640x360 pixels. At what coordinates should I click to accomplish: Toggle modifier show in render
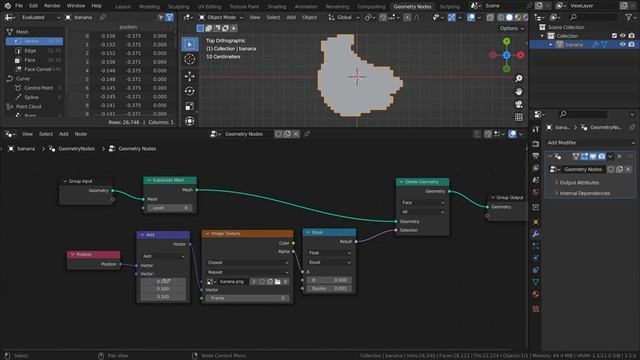coord(602,156)
